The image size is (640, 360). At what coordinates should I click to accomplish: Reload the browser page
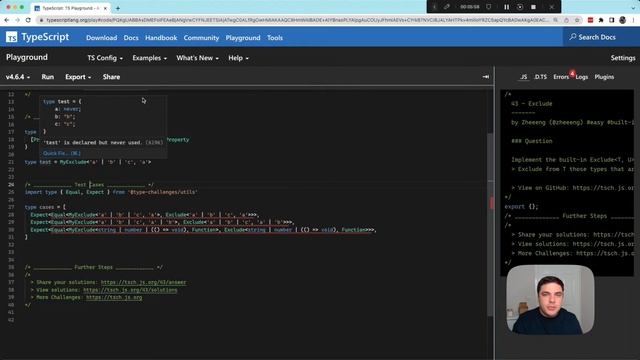click(28, 20)
